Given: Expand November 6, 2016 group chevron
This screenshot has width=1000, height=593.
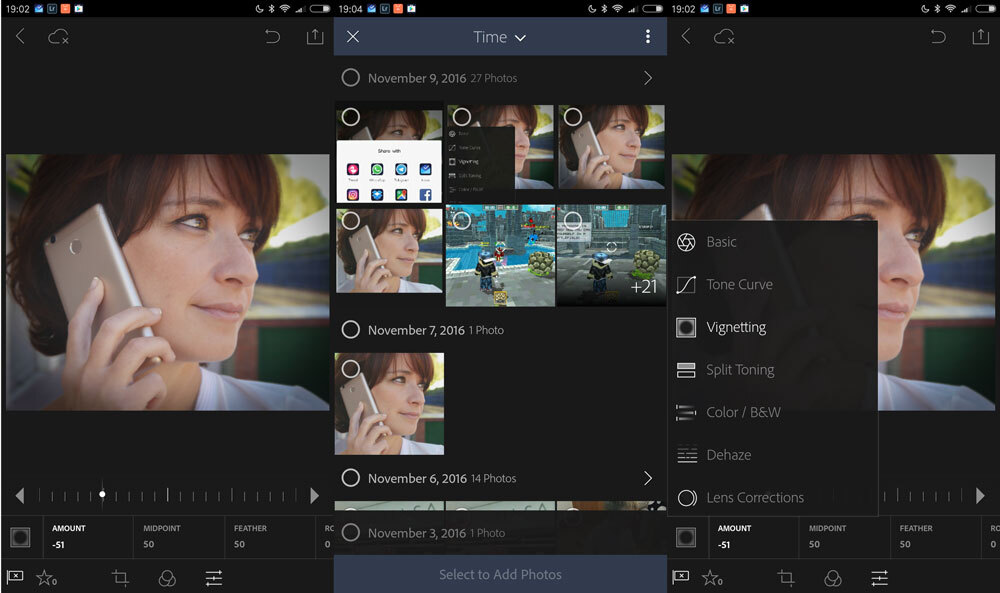Looking at the screenshot, I should (x=647, y=478).
